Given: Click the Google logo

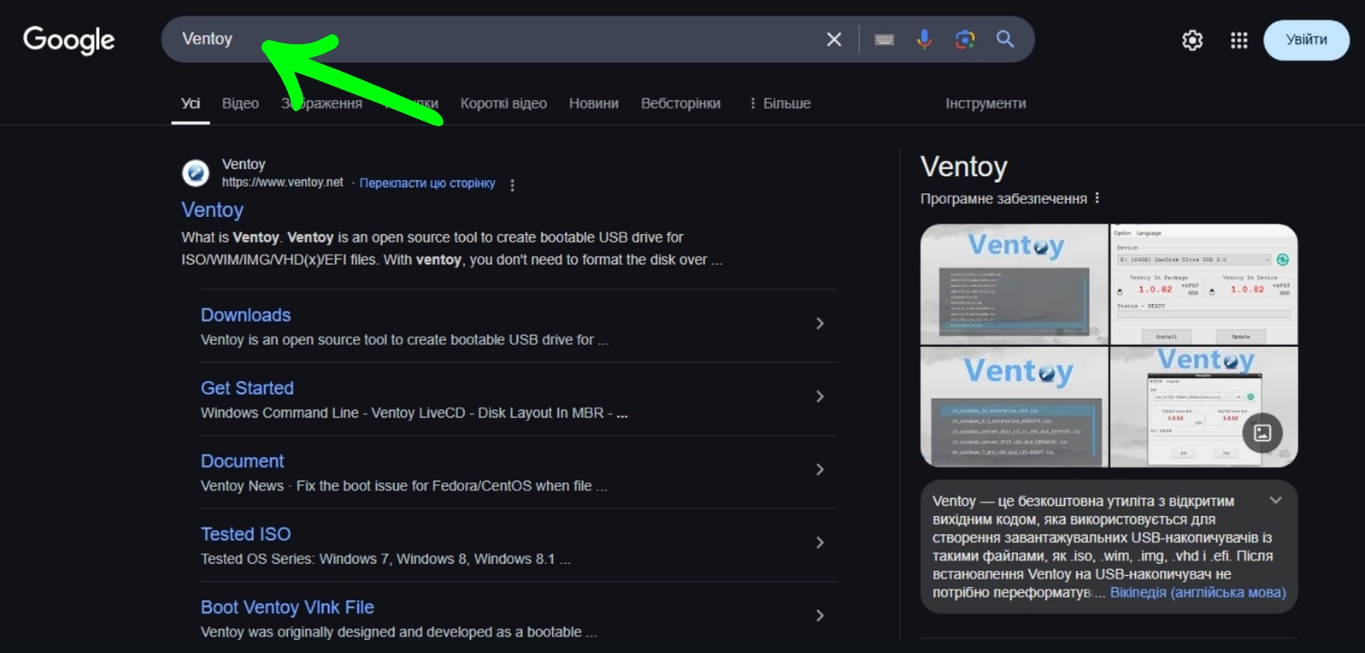Looking at the screenshot, I should coord(69,40).
